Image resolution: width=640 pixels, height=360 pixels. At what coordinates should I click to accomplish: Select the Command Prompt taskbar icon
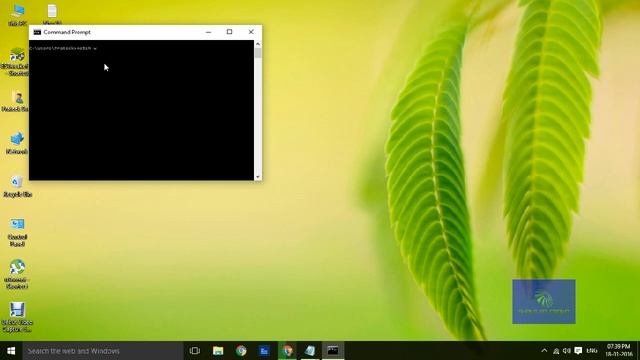coord(333,351)
